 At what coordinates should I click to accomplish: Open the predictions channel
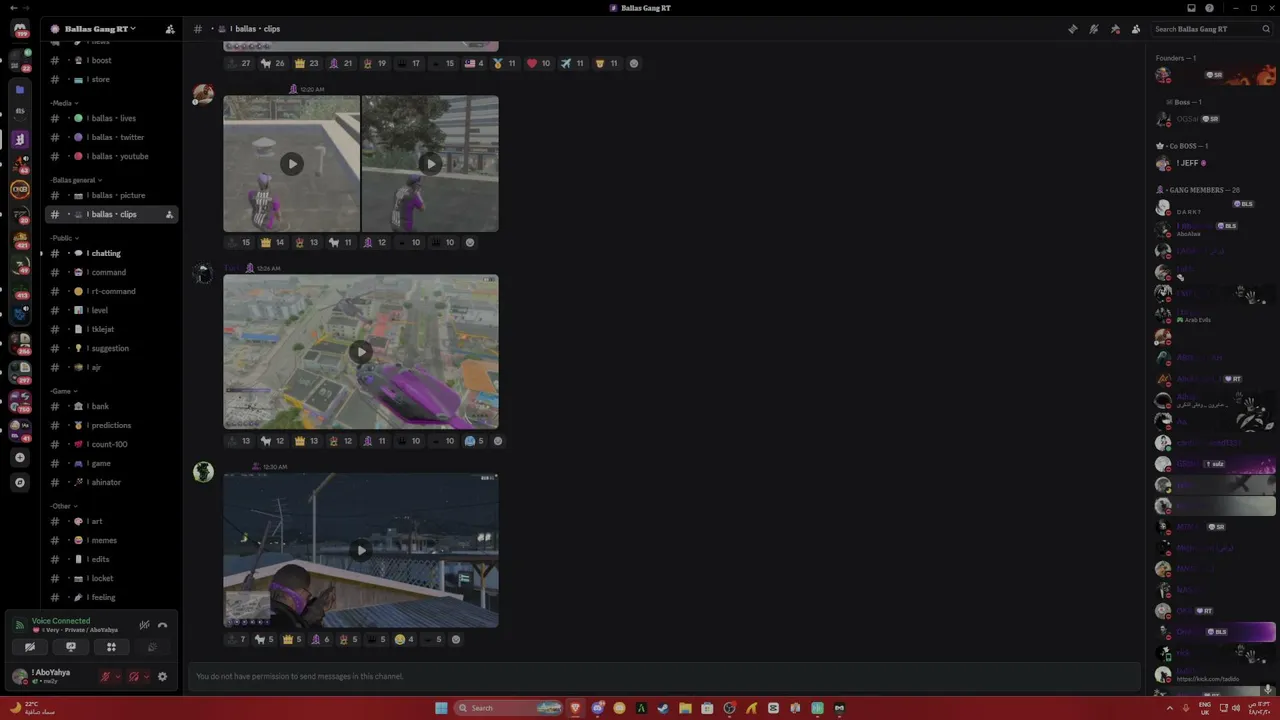tap(112, 425)
